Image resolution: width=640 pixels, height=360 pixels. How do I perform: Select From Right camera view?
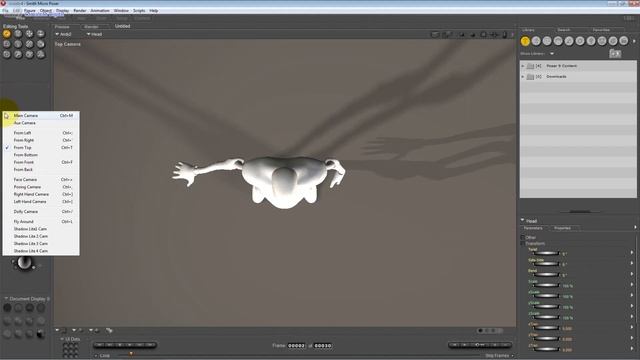coord(41,140)
